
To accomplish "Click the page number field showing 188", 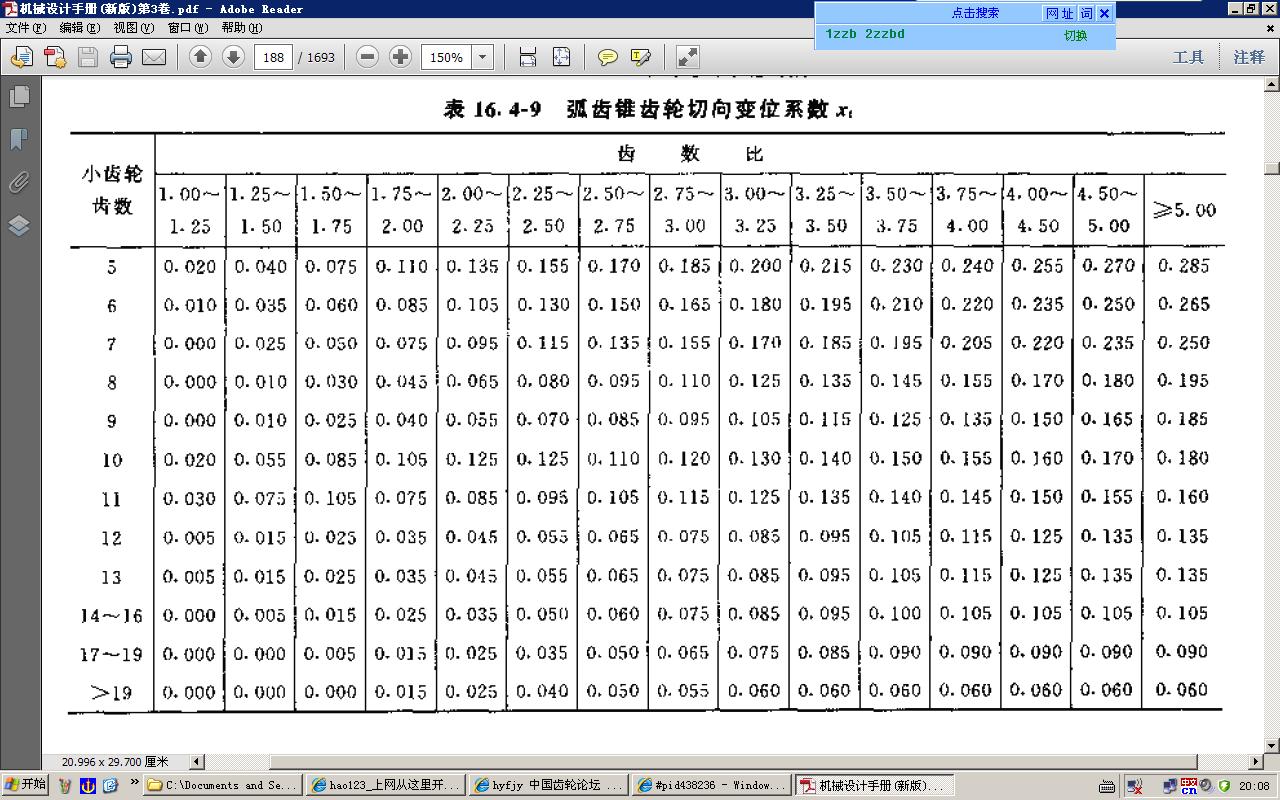I will click(x=273, y=57).
